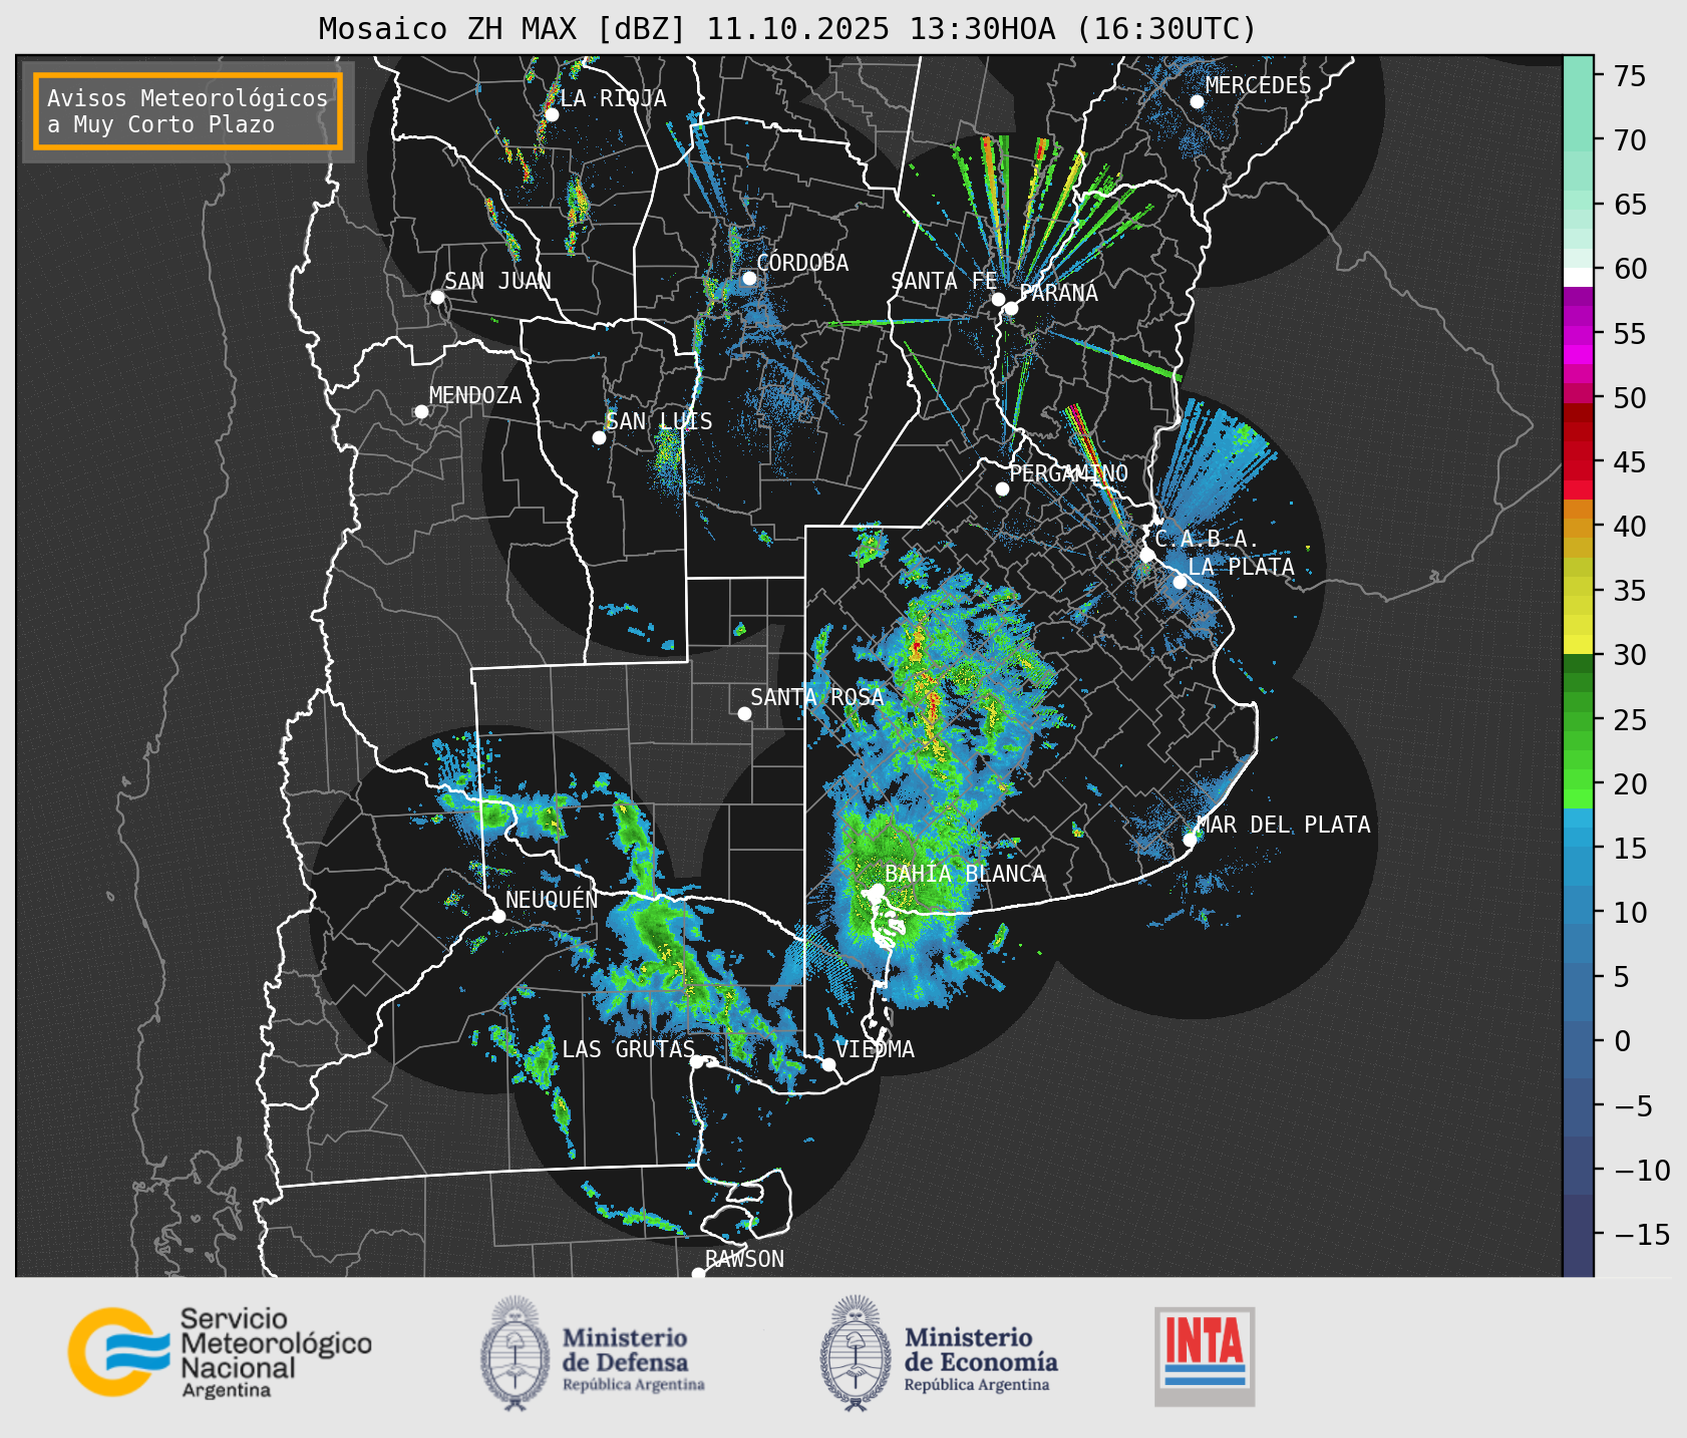Open Avisos Meteorológicos a Muy Corto Plazo box
The width and height of the screenshot is (1687, 1438).
188,111
